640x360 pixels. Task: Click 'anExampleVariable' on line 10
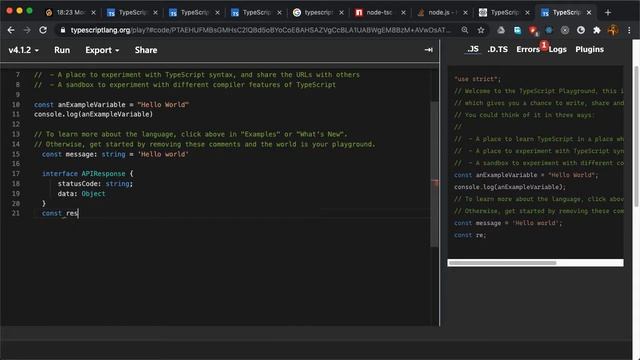pyautogui.click(x=91, y=104)
